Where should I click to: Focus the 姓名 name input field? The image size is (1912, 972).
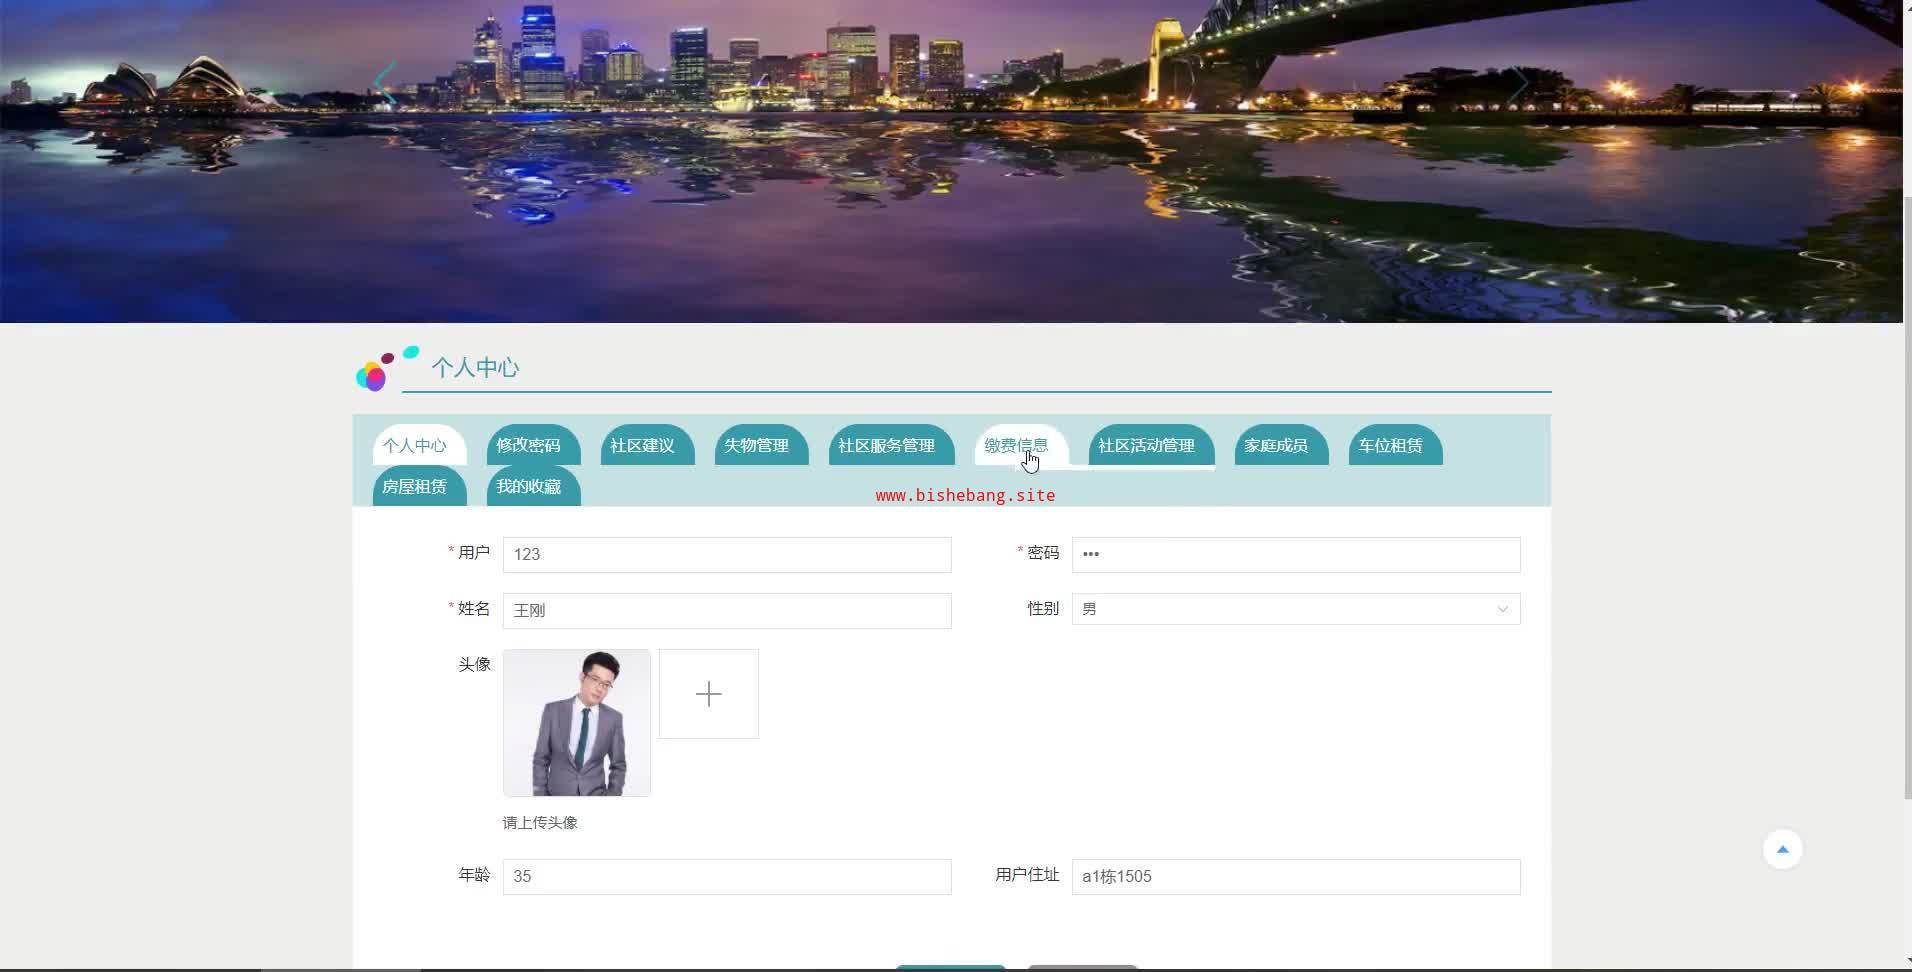[x=727, y=611]
